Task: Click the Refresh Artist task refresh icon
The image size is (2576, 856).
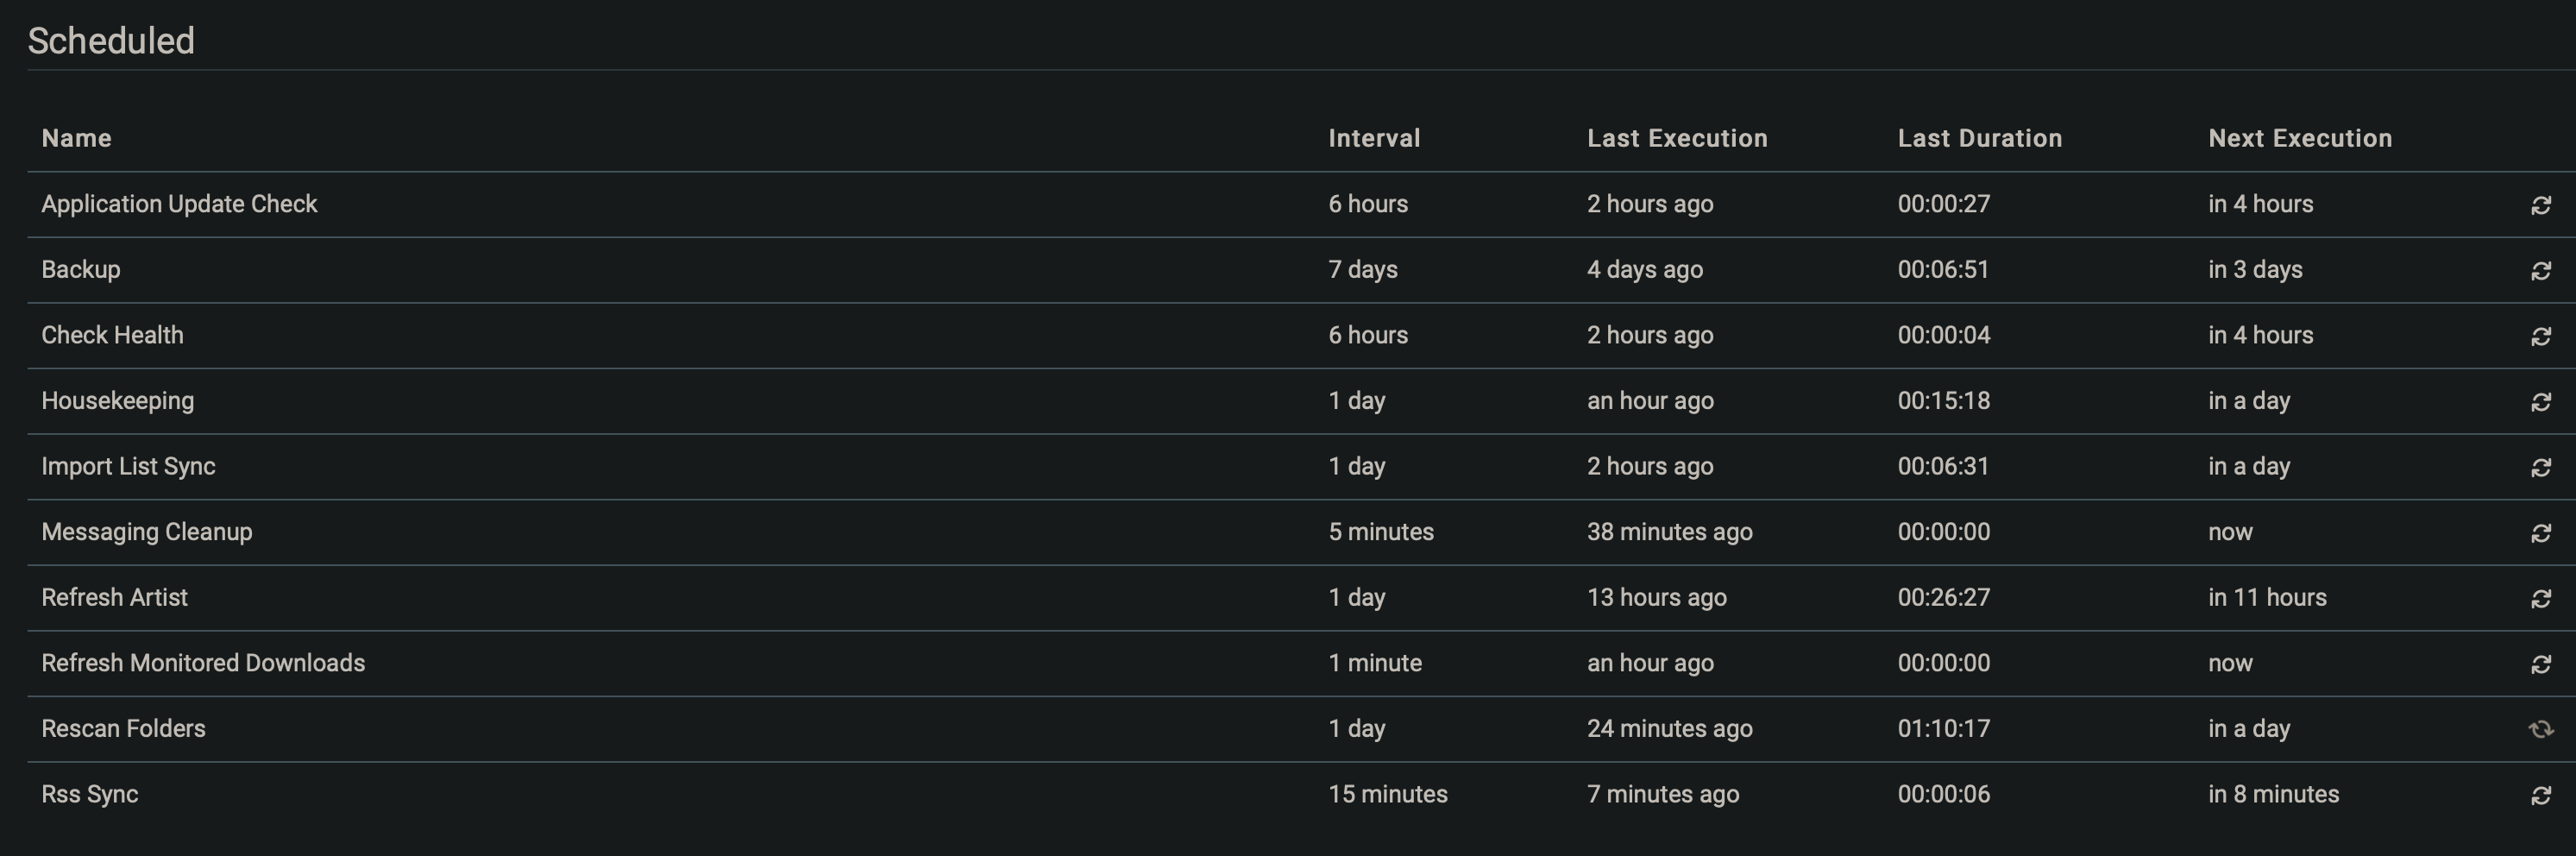Action: 2541,597
